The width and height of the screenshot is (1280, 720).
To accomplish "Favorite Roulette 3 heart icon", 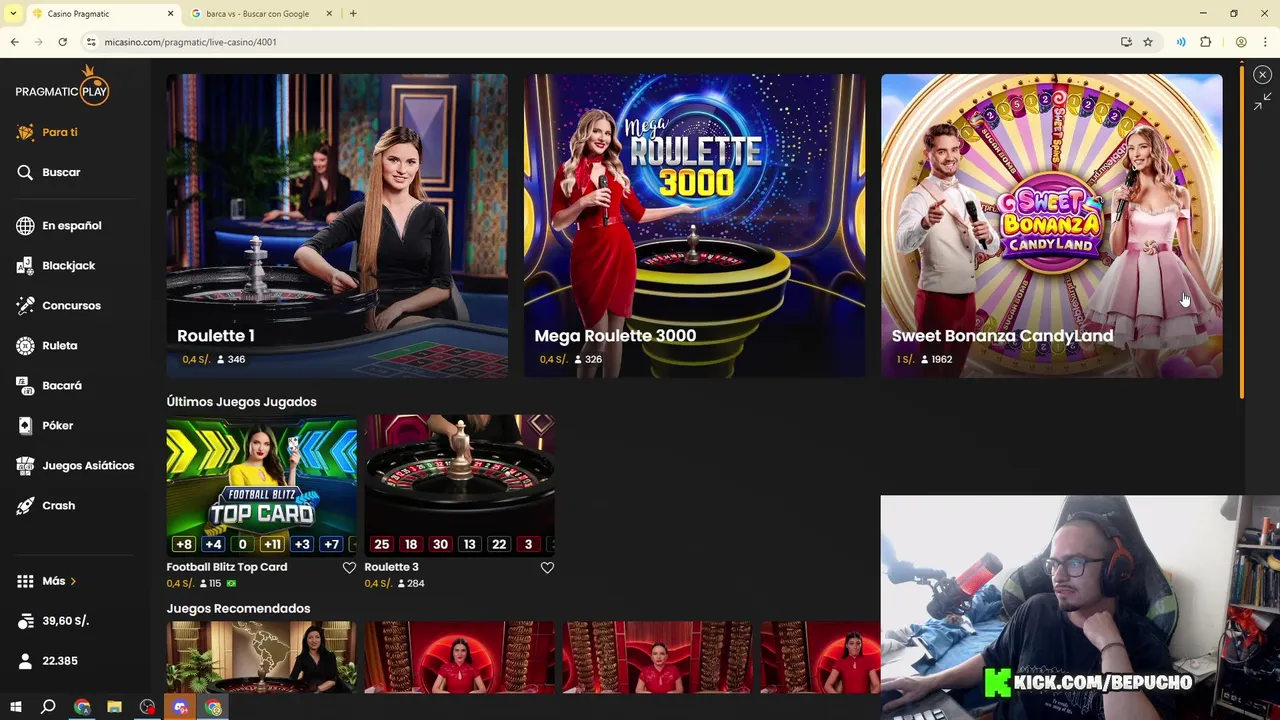I will pos(547,567).
